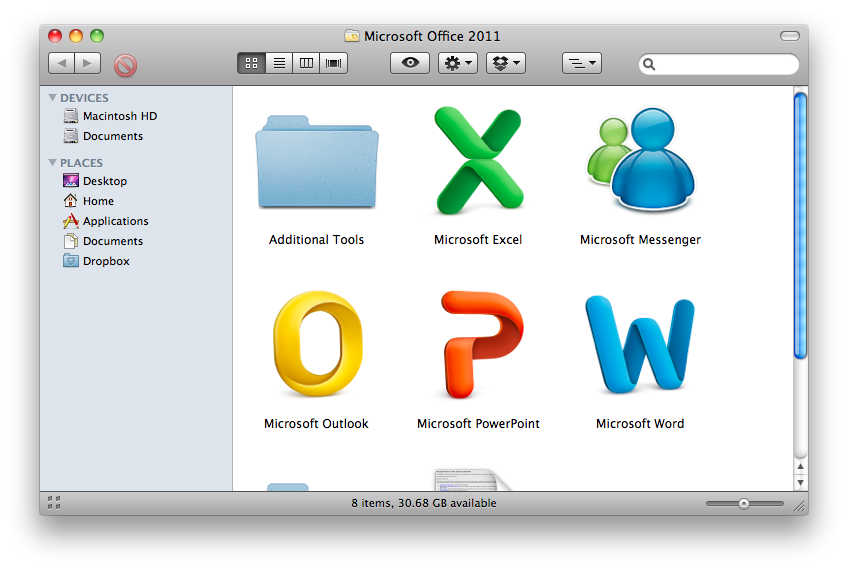The width and height of the screenshot is (848, 570).
Task: Switch to icon view mode
Action: pos(251,63)
